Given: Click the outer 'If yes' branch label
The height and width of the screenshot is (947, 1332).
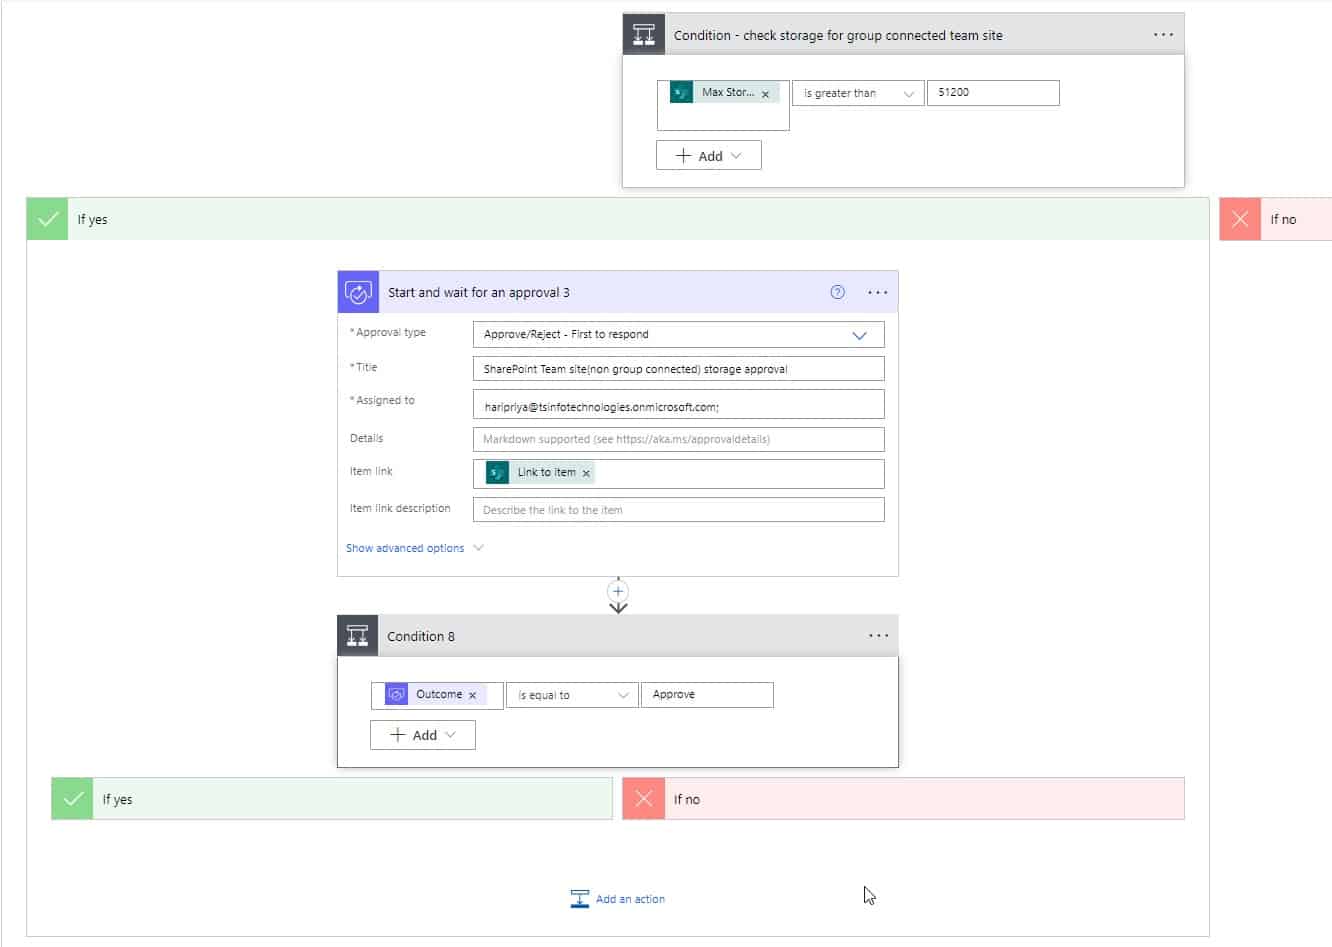Looking at the screenshot, I should pyautogui.click(x=92, y=219).
